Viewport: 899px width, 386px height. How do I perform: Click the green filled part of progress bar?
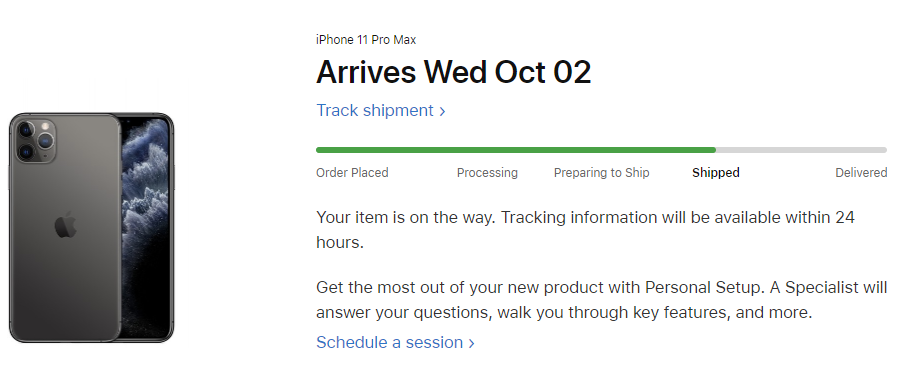(515, 150)
